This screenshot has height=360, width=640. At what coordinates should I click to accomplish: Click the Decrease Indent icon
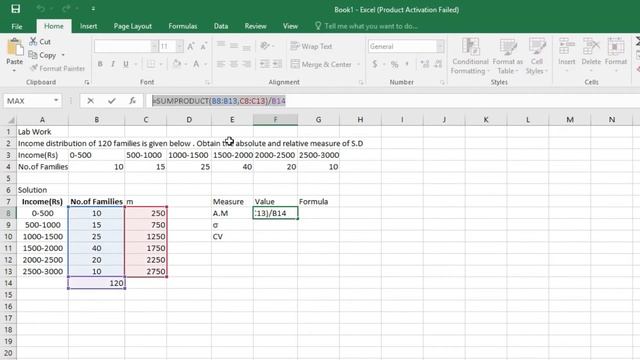(x=264, y=64)
